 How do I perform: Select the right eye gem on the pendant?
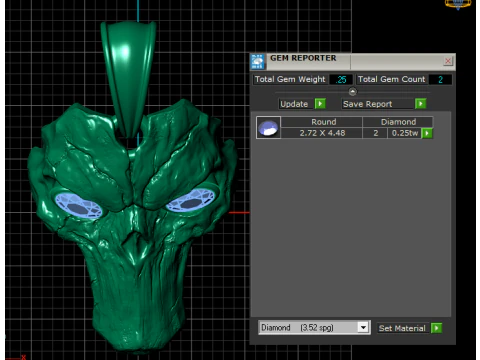[x=190, y=200]
